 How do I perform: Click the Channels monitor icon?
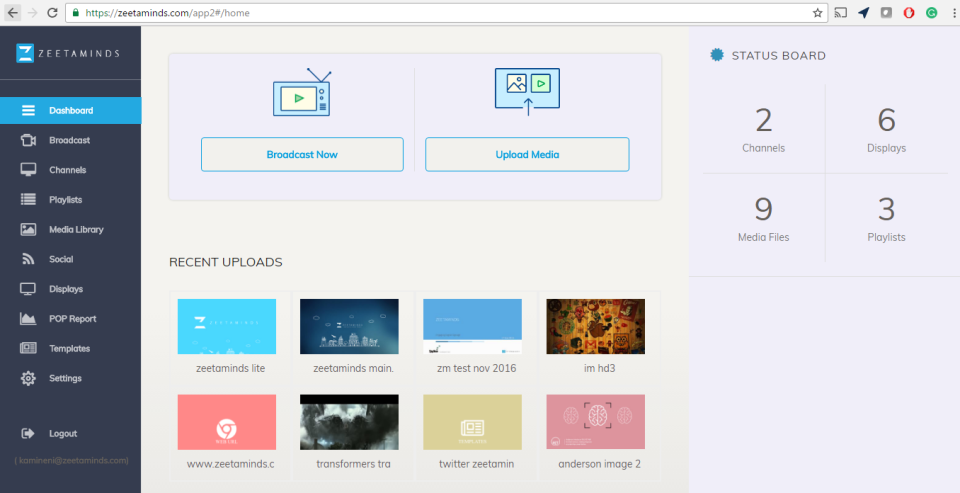click(x=28, y=170)
